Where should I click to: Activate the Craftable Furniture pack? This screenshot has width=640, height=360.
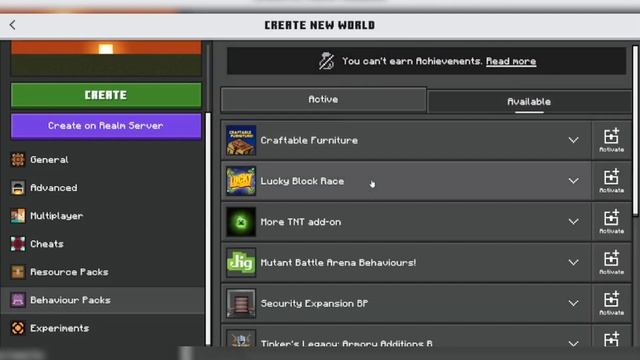click(x=611, y=140)
